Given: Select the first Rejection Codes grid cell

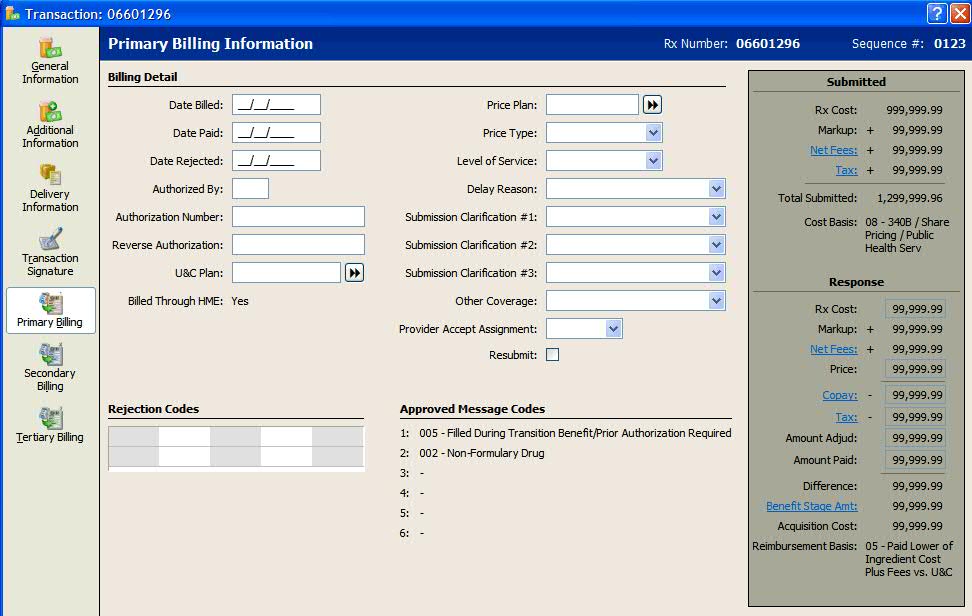Looking at the screenshot, I should [133, 436].
